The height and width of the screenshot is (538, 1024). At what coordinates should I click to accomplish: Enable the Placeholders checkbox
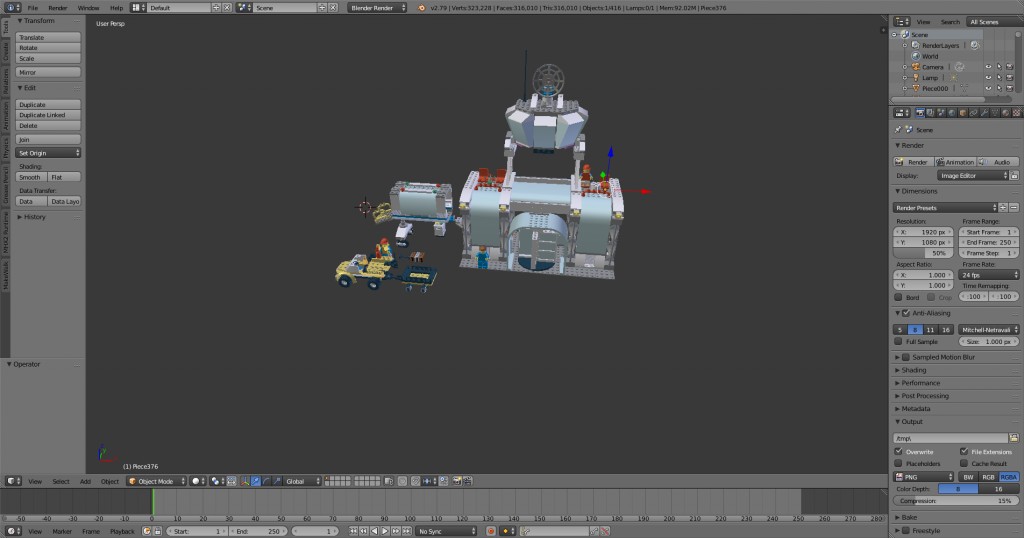(x=898, y=463)
